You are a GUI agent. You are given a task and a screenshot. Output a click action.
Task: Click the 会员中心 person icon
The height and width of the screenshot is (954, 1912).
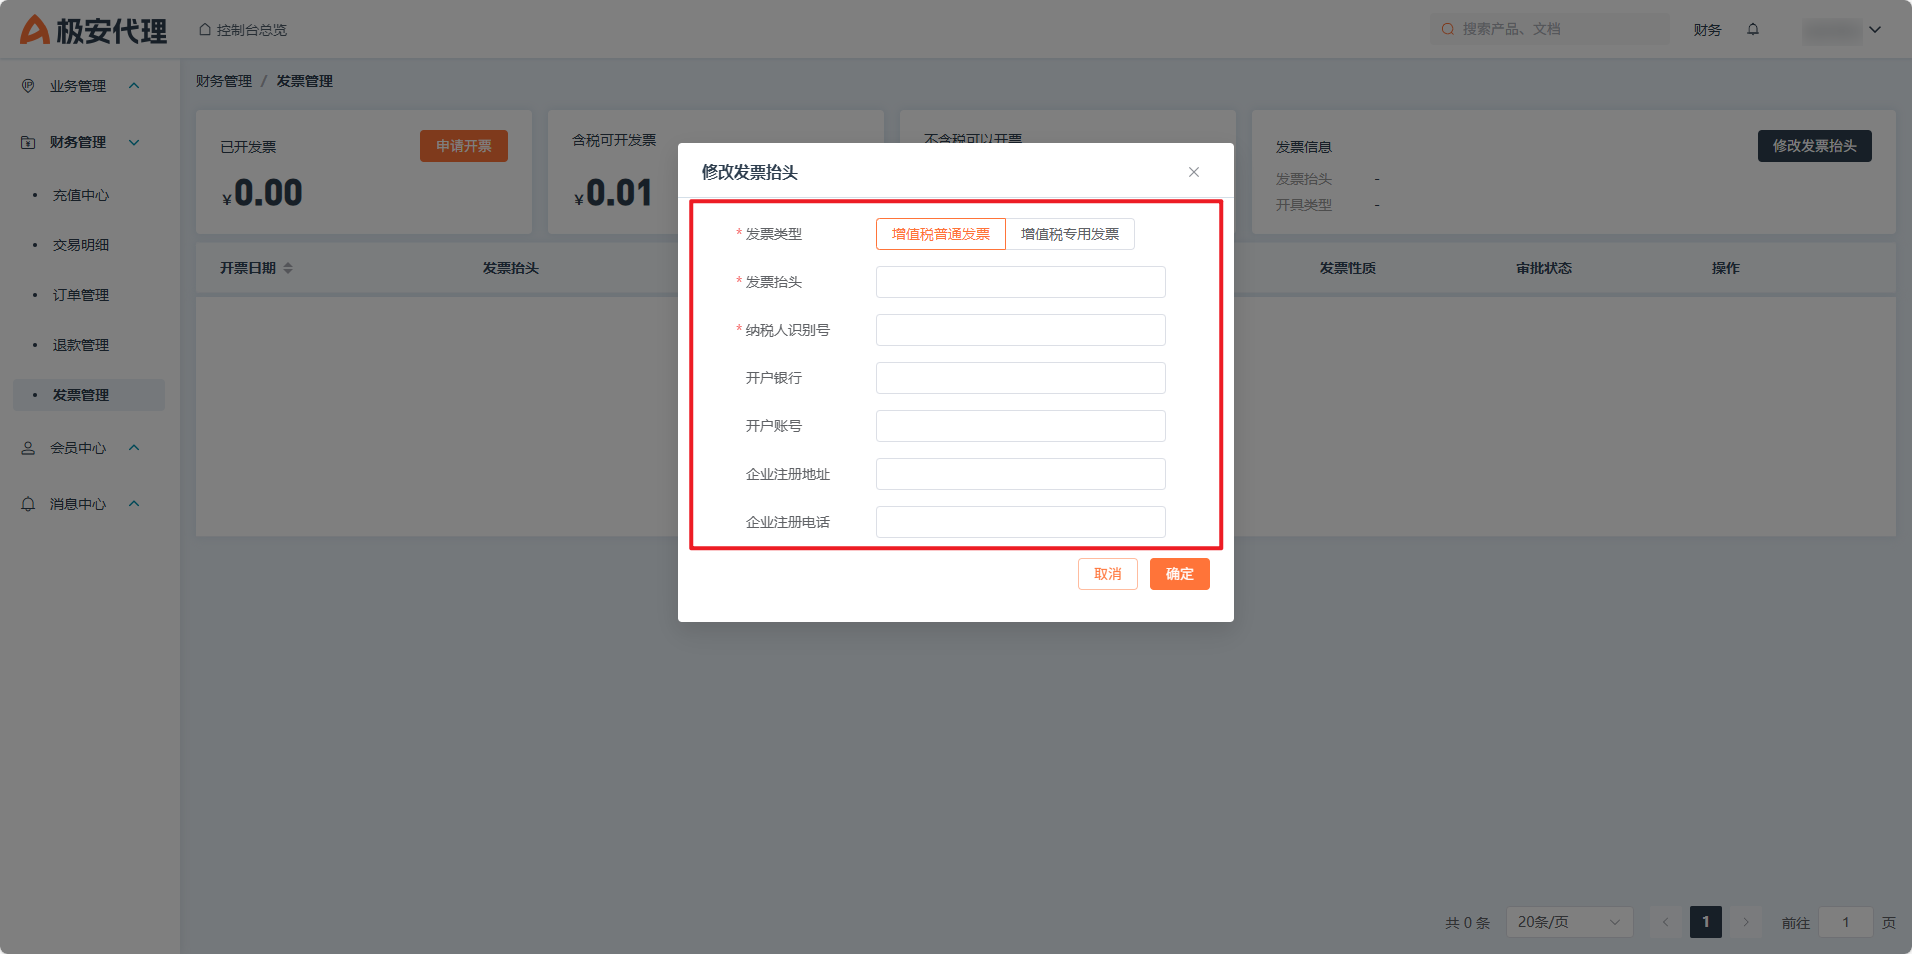pos(28,448)
